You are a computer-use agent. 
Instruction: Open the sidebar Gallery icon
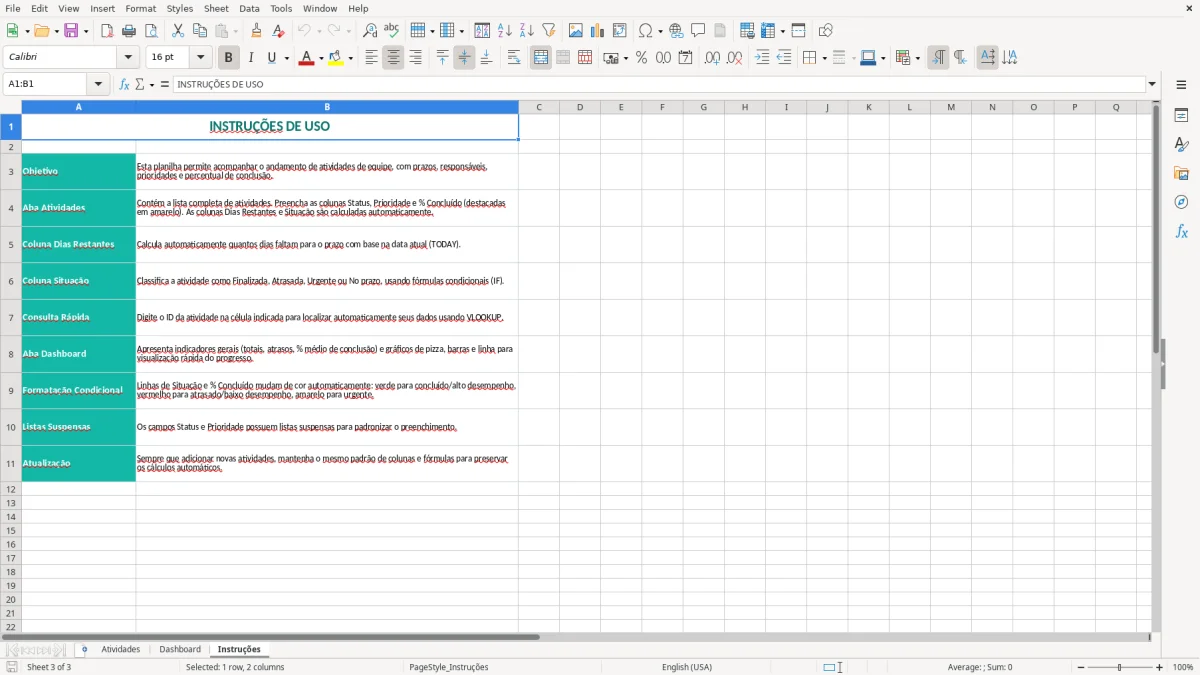click(1181, 173)
